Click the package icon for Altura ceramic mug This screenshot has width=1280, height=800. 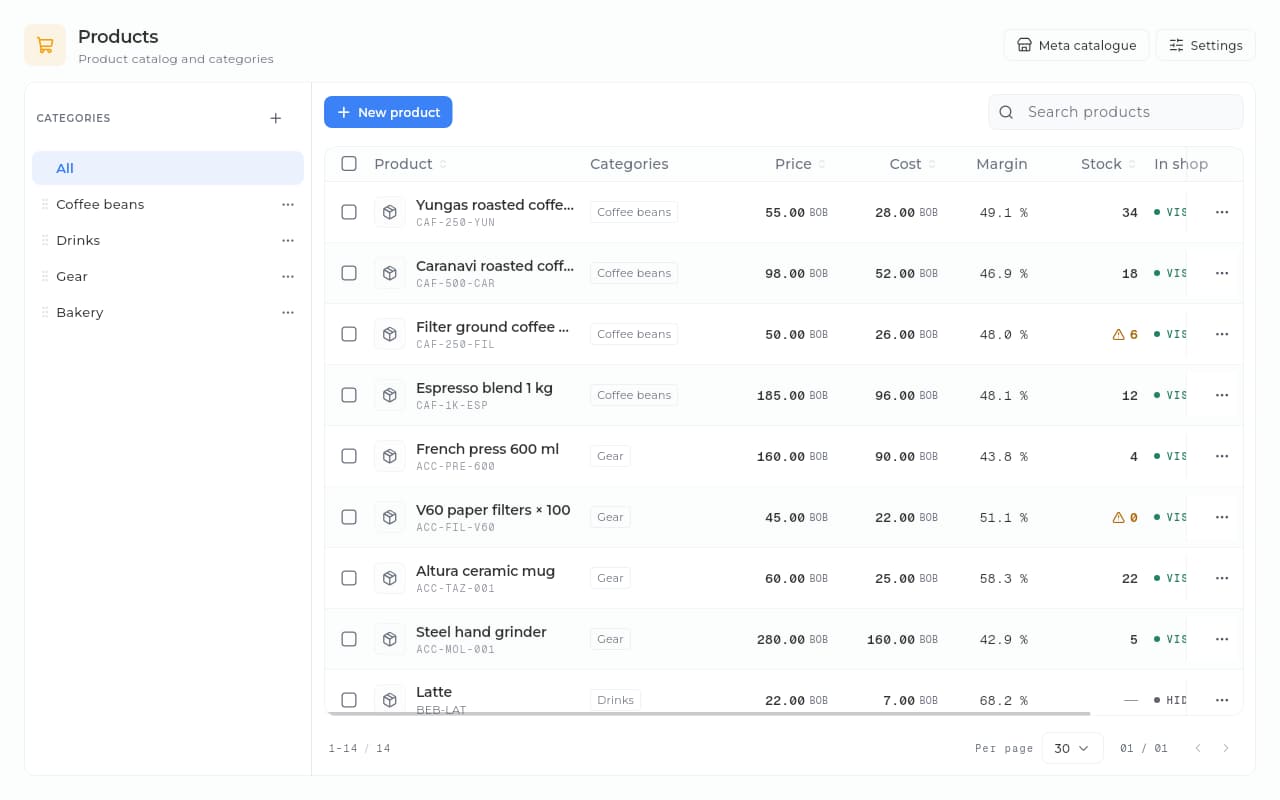[390, 578]
